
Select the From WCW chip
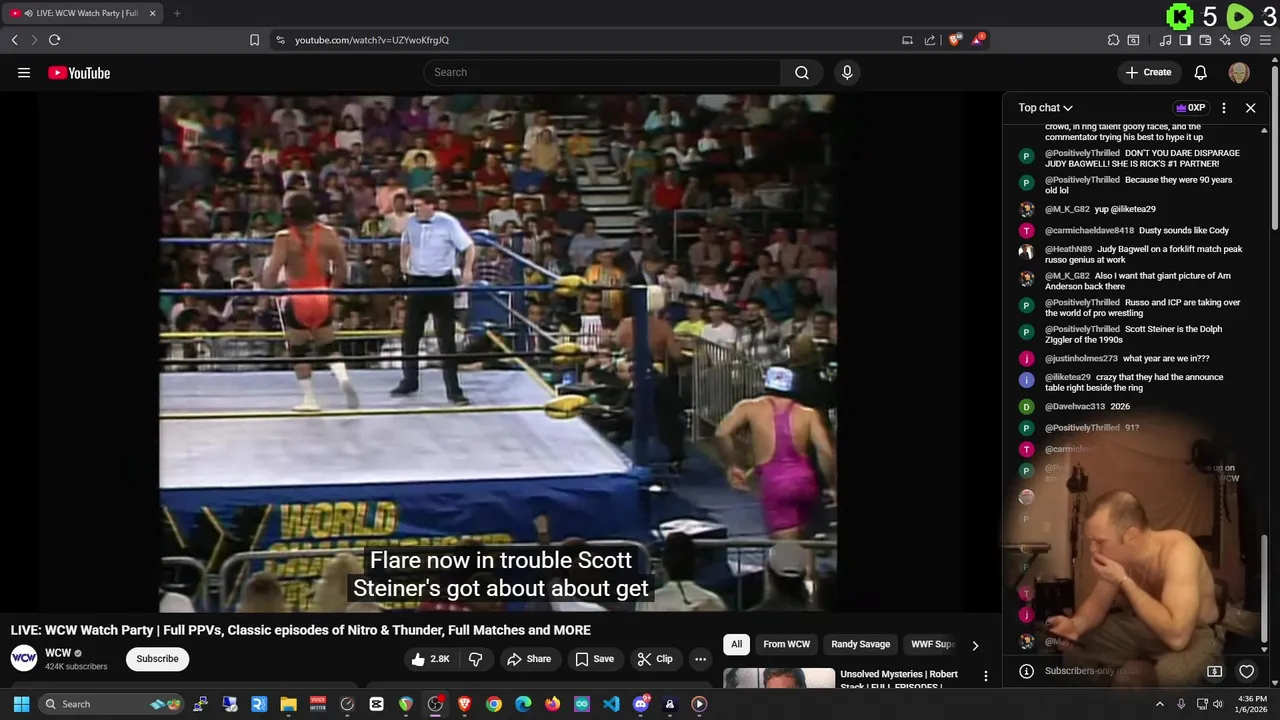[x=786, y=644]
